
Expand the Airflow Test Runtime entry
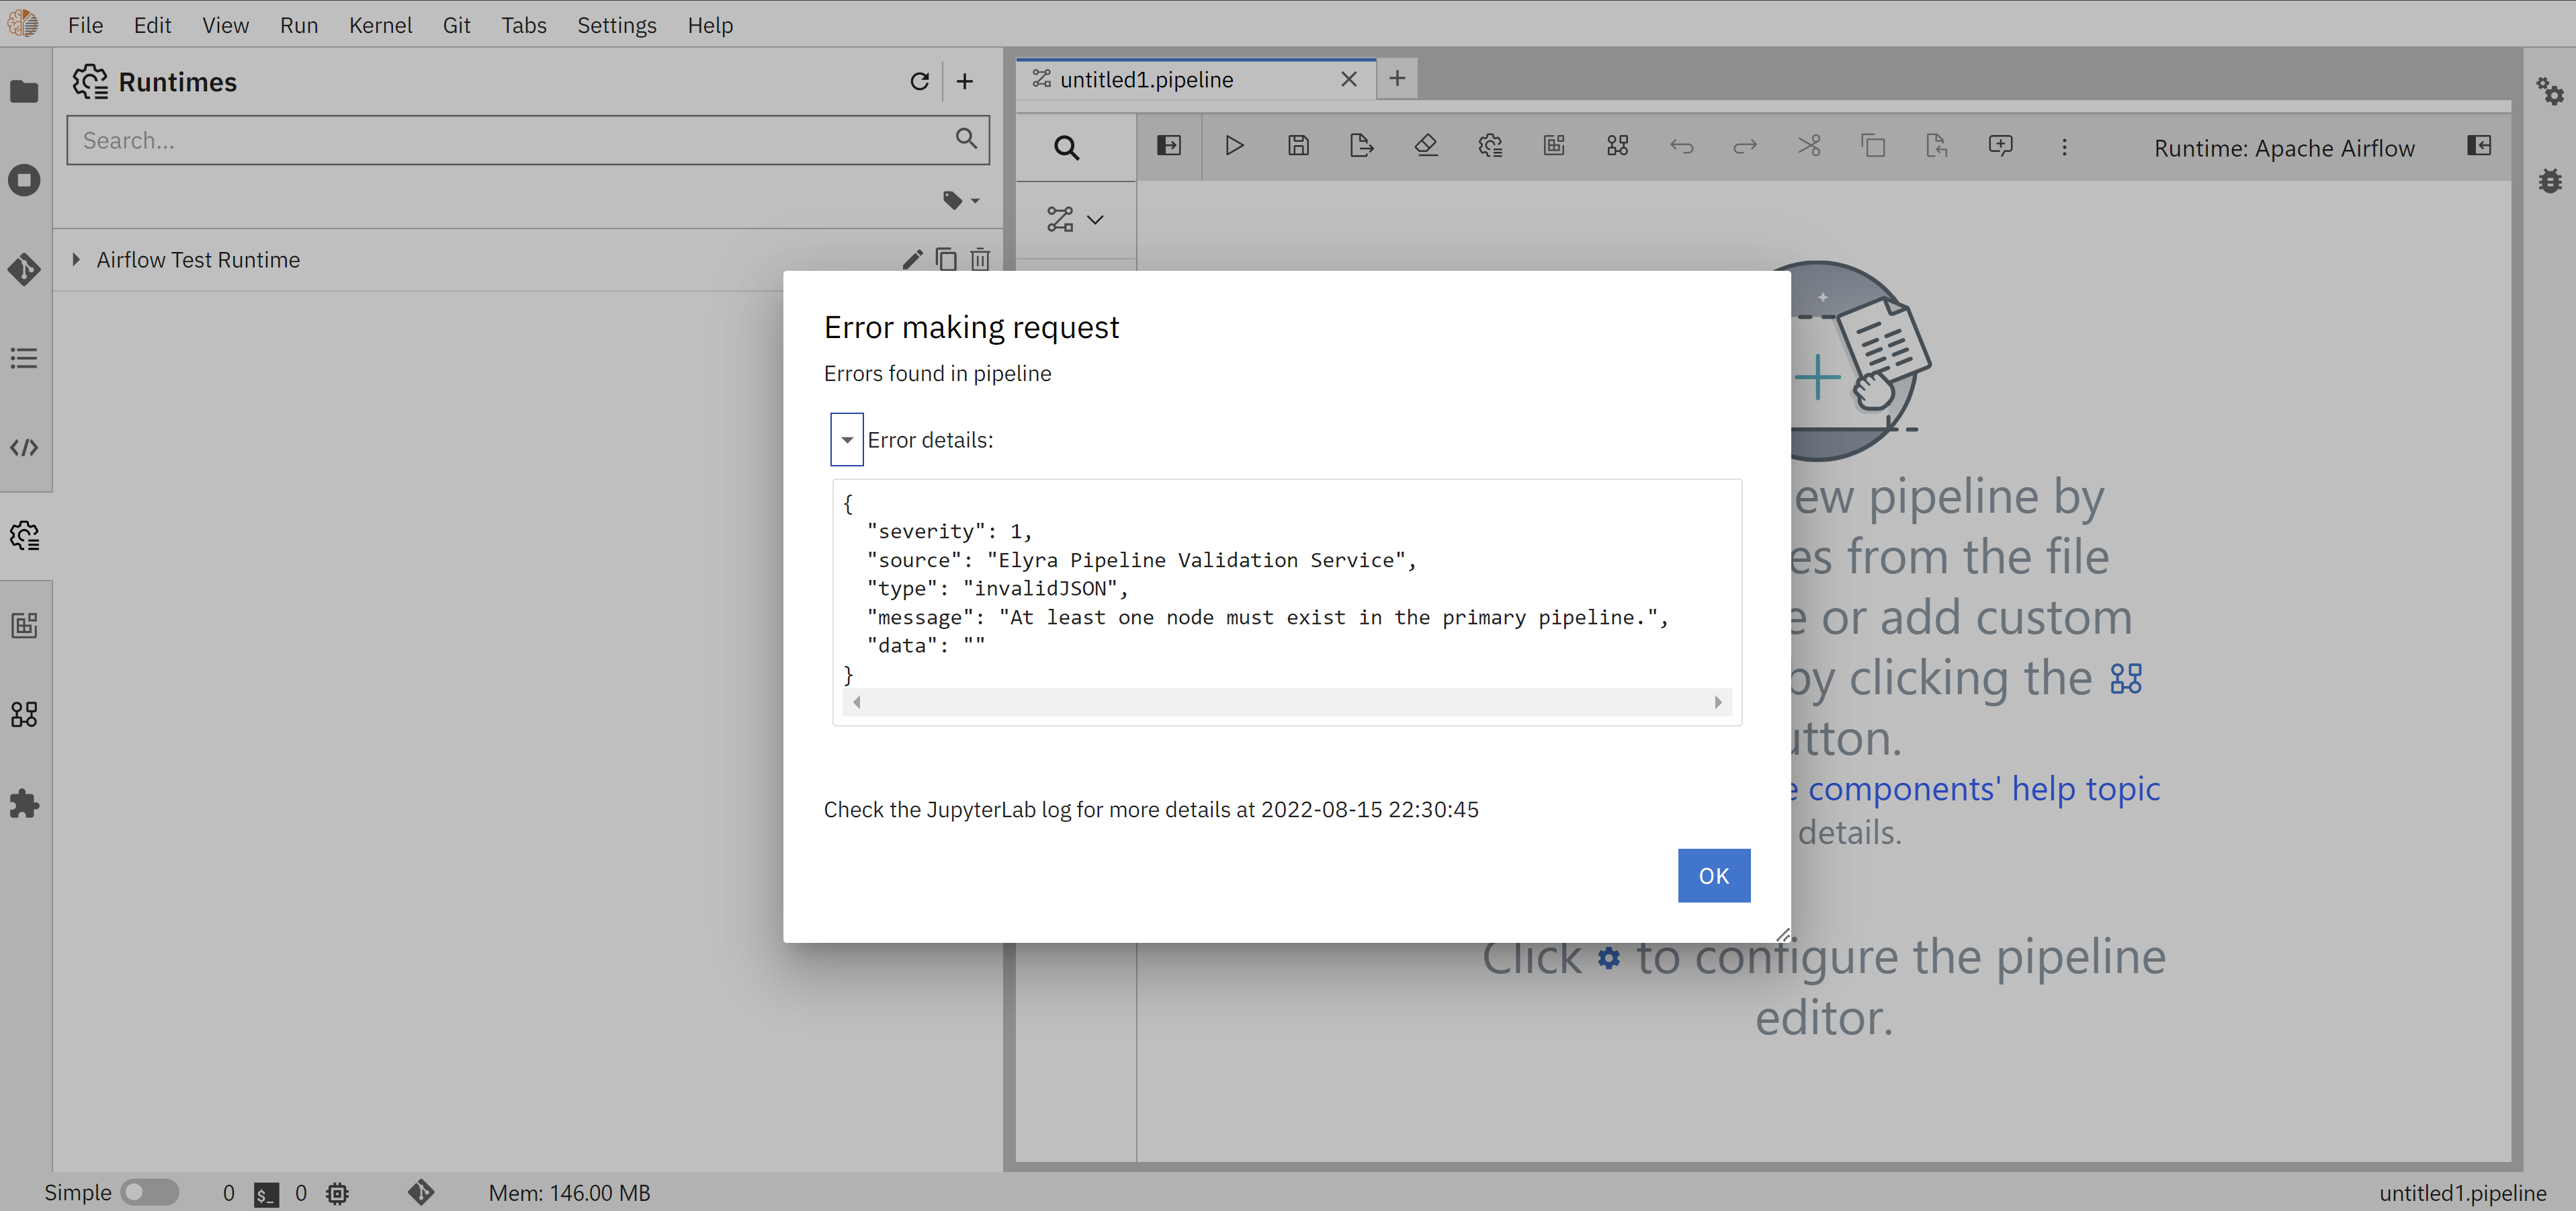point(76,260)
